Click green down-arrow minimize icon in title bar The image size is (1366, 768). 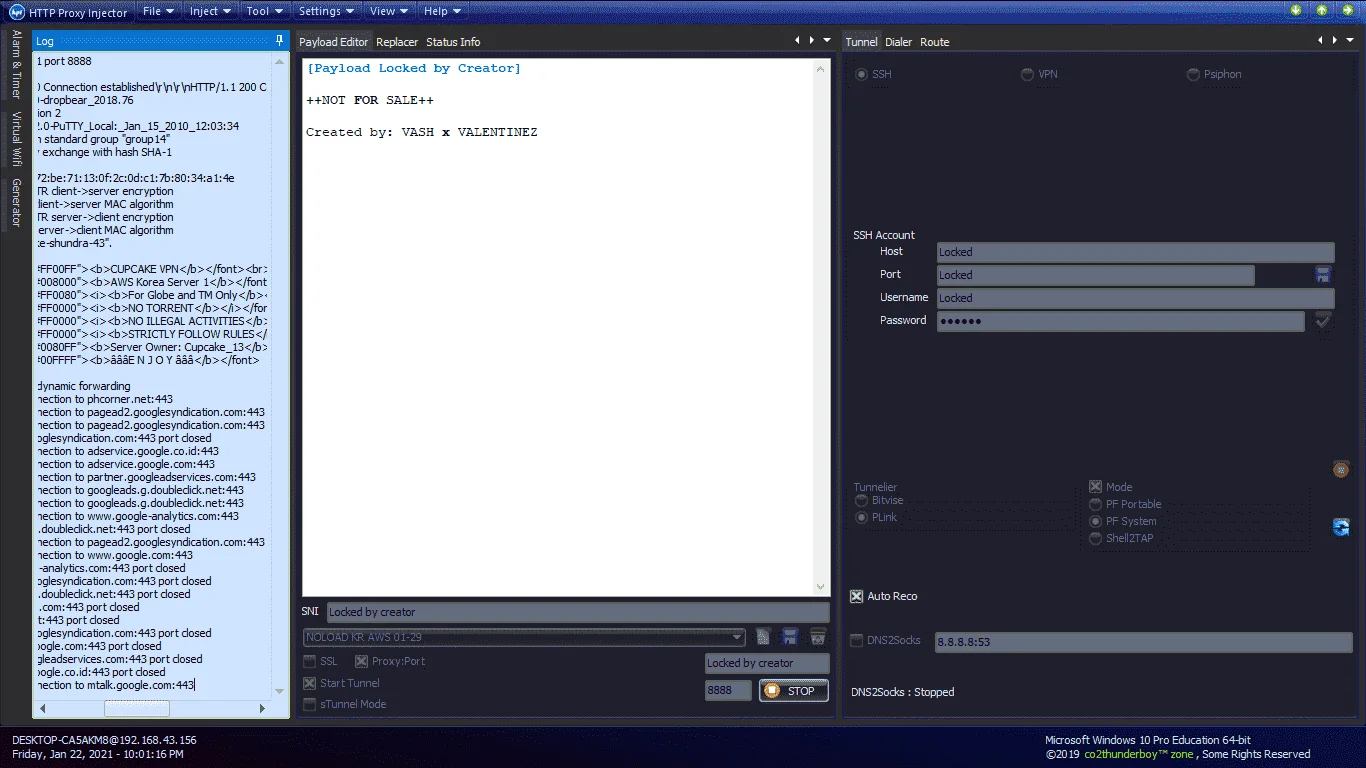pyautogui.click(x=1297, y=11)
